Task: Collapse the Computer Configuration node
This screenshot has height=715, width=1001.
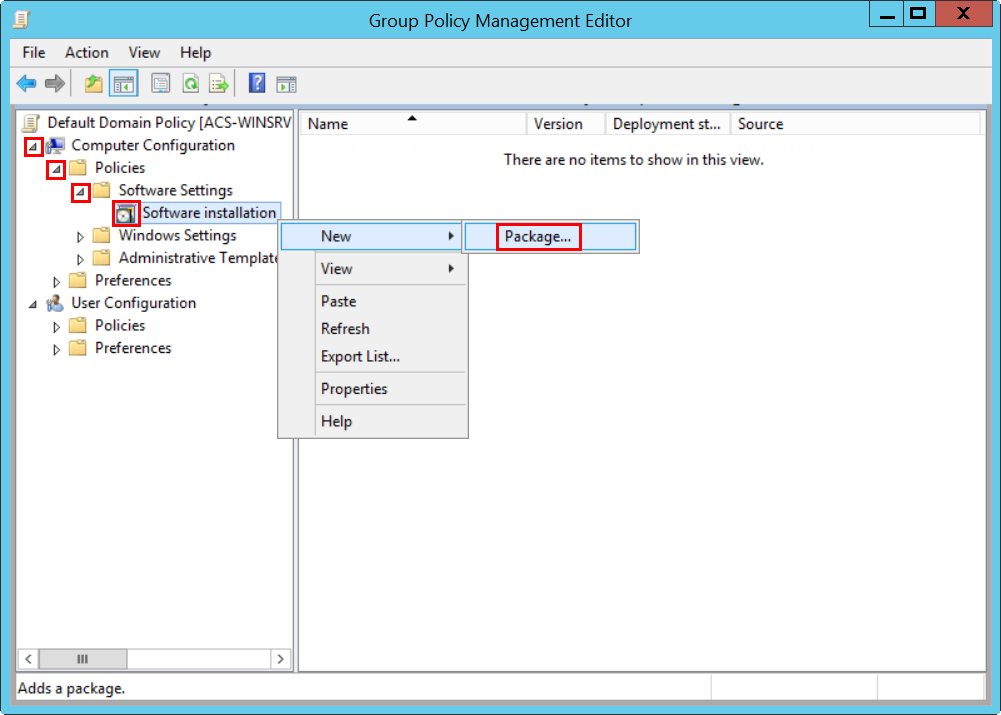Action: (33, 146)
